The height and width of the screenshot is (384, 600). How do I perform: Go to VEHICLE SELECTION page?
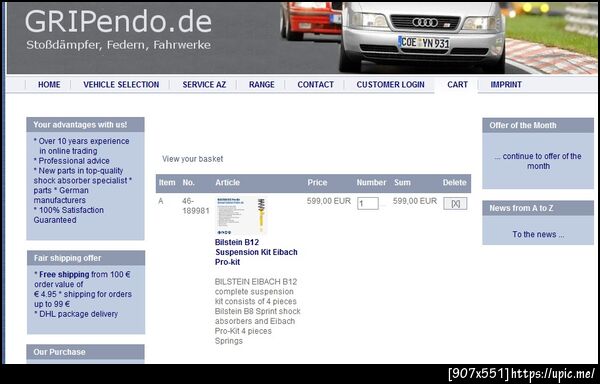point(121,85)
